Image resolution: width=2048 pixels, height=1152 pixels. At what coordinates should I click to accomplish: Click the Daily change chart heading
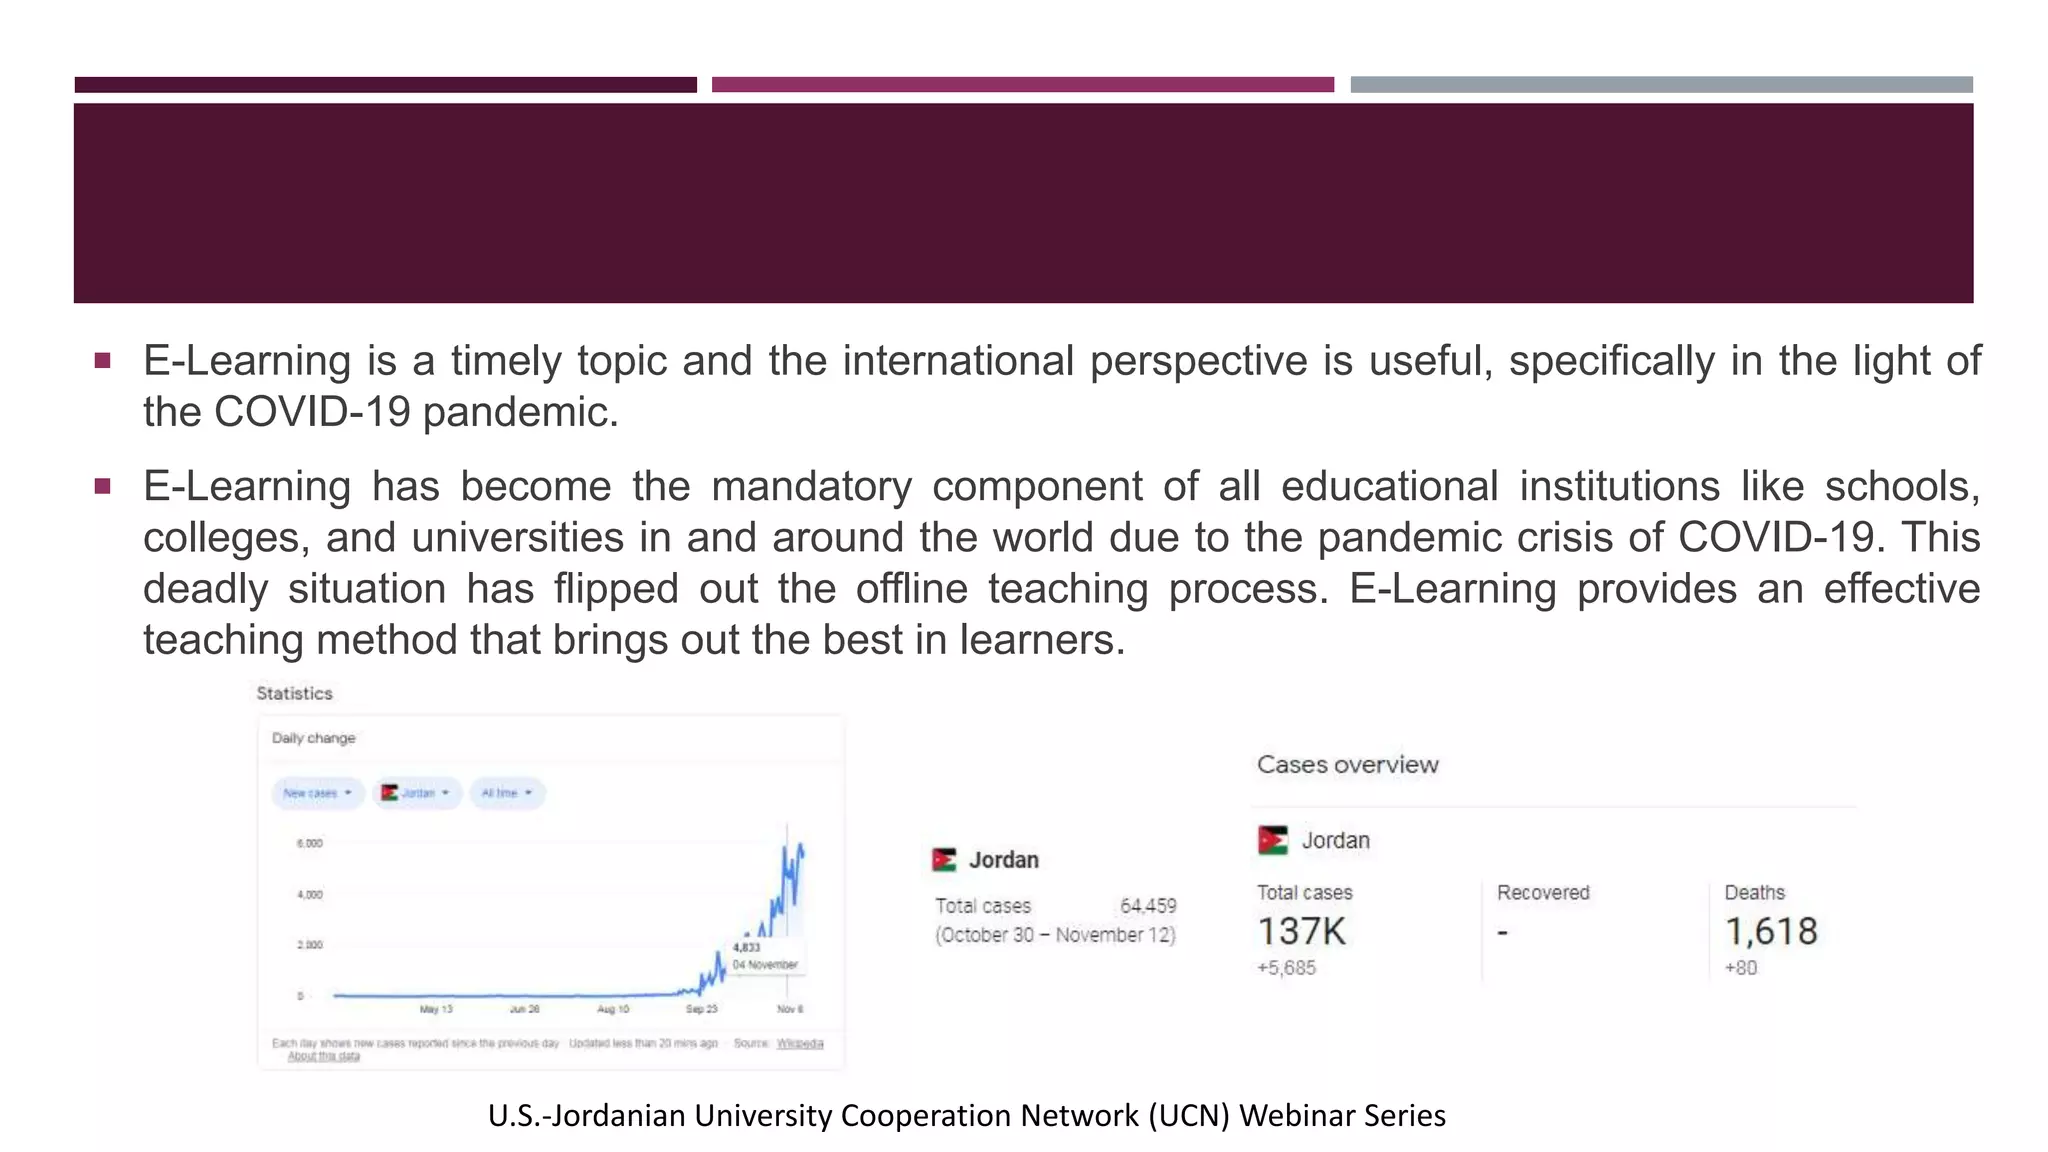[313, 738]
